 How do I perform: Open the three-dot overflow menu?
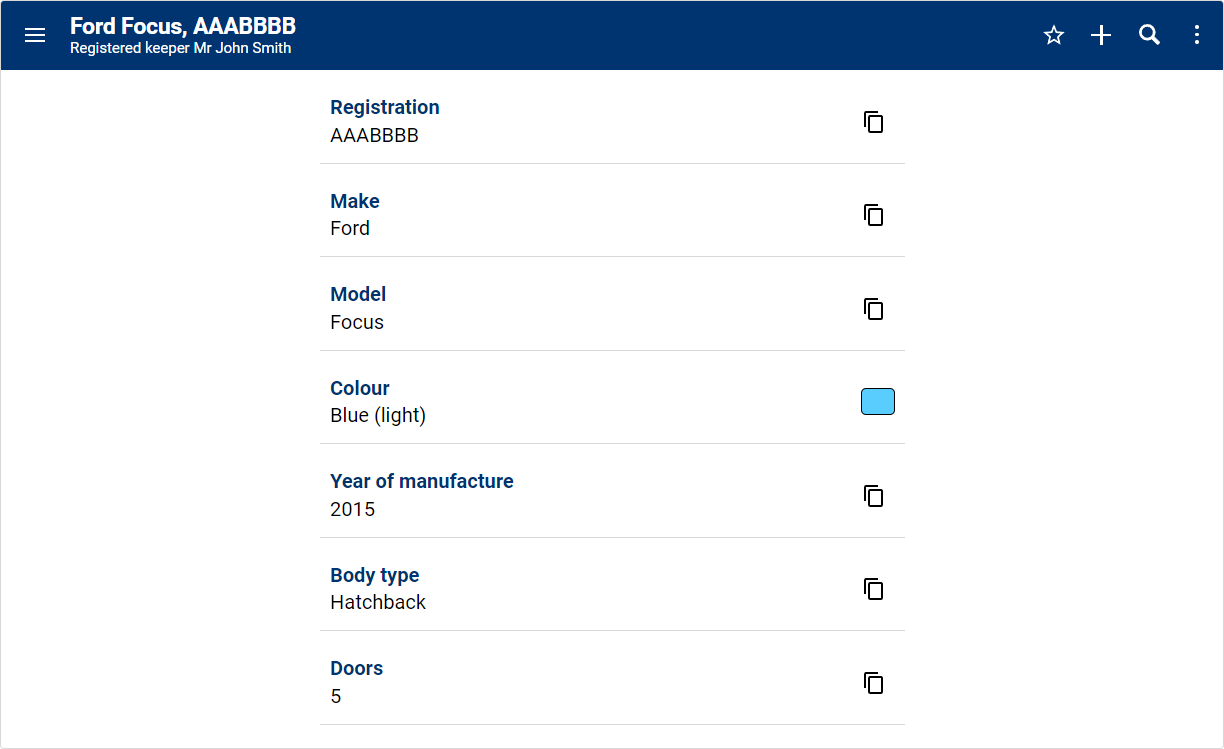coord(1197,36)
